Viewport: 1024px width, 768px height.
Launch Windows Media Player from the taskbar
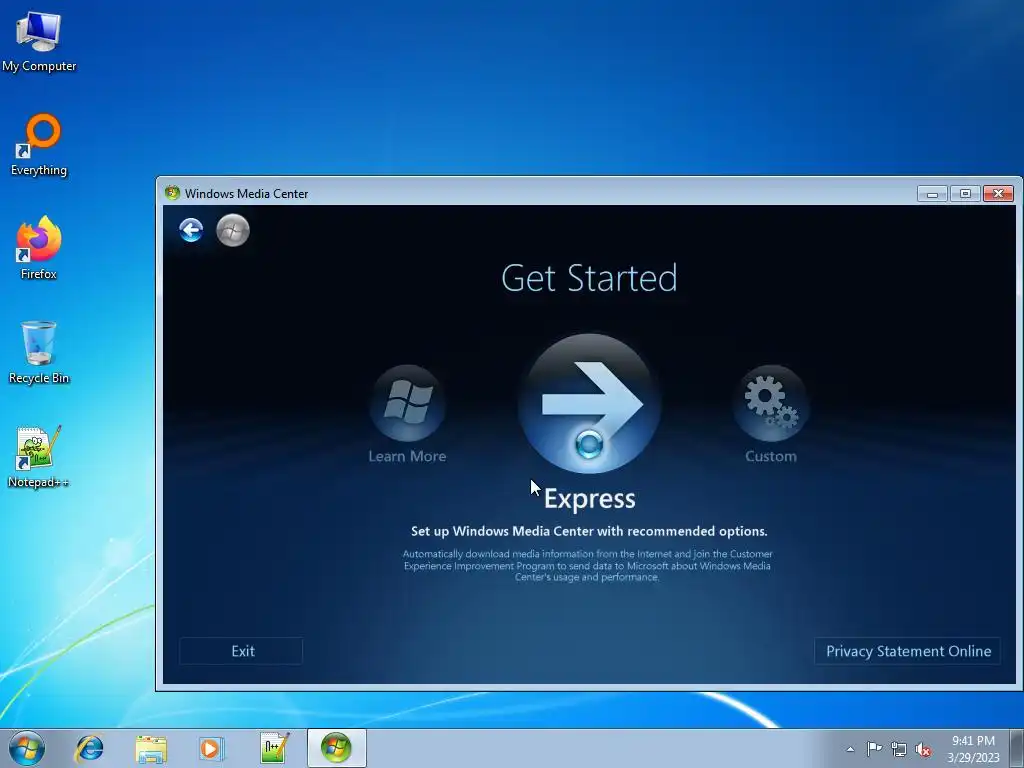coord(212,748)
